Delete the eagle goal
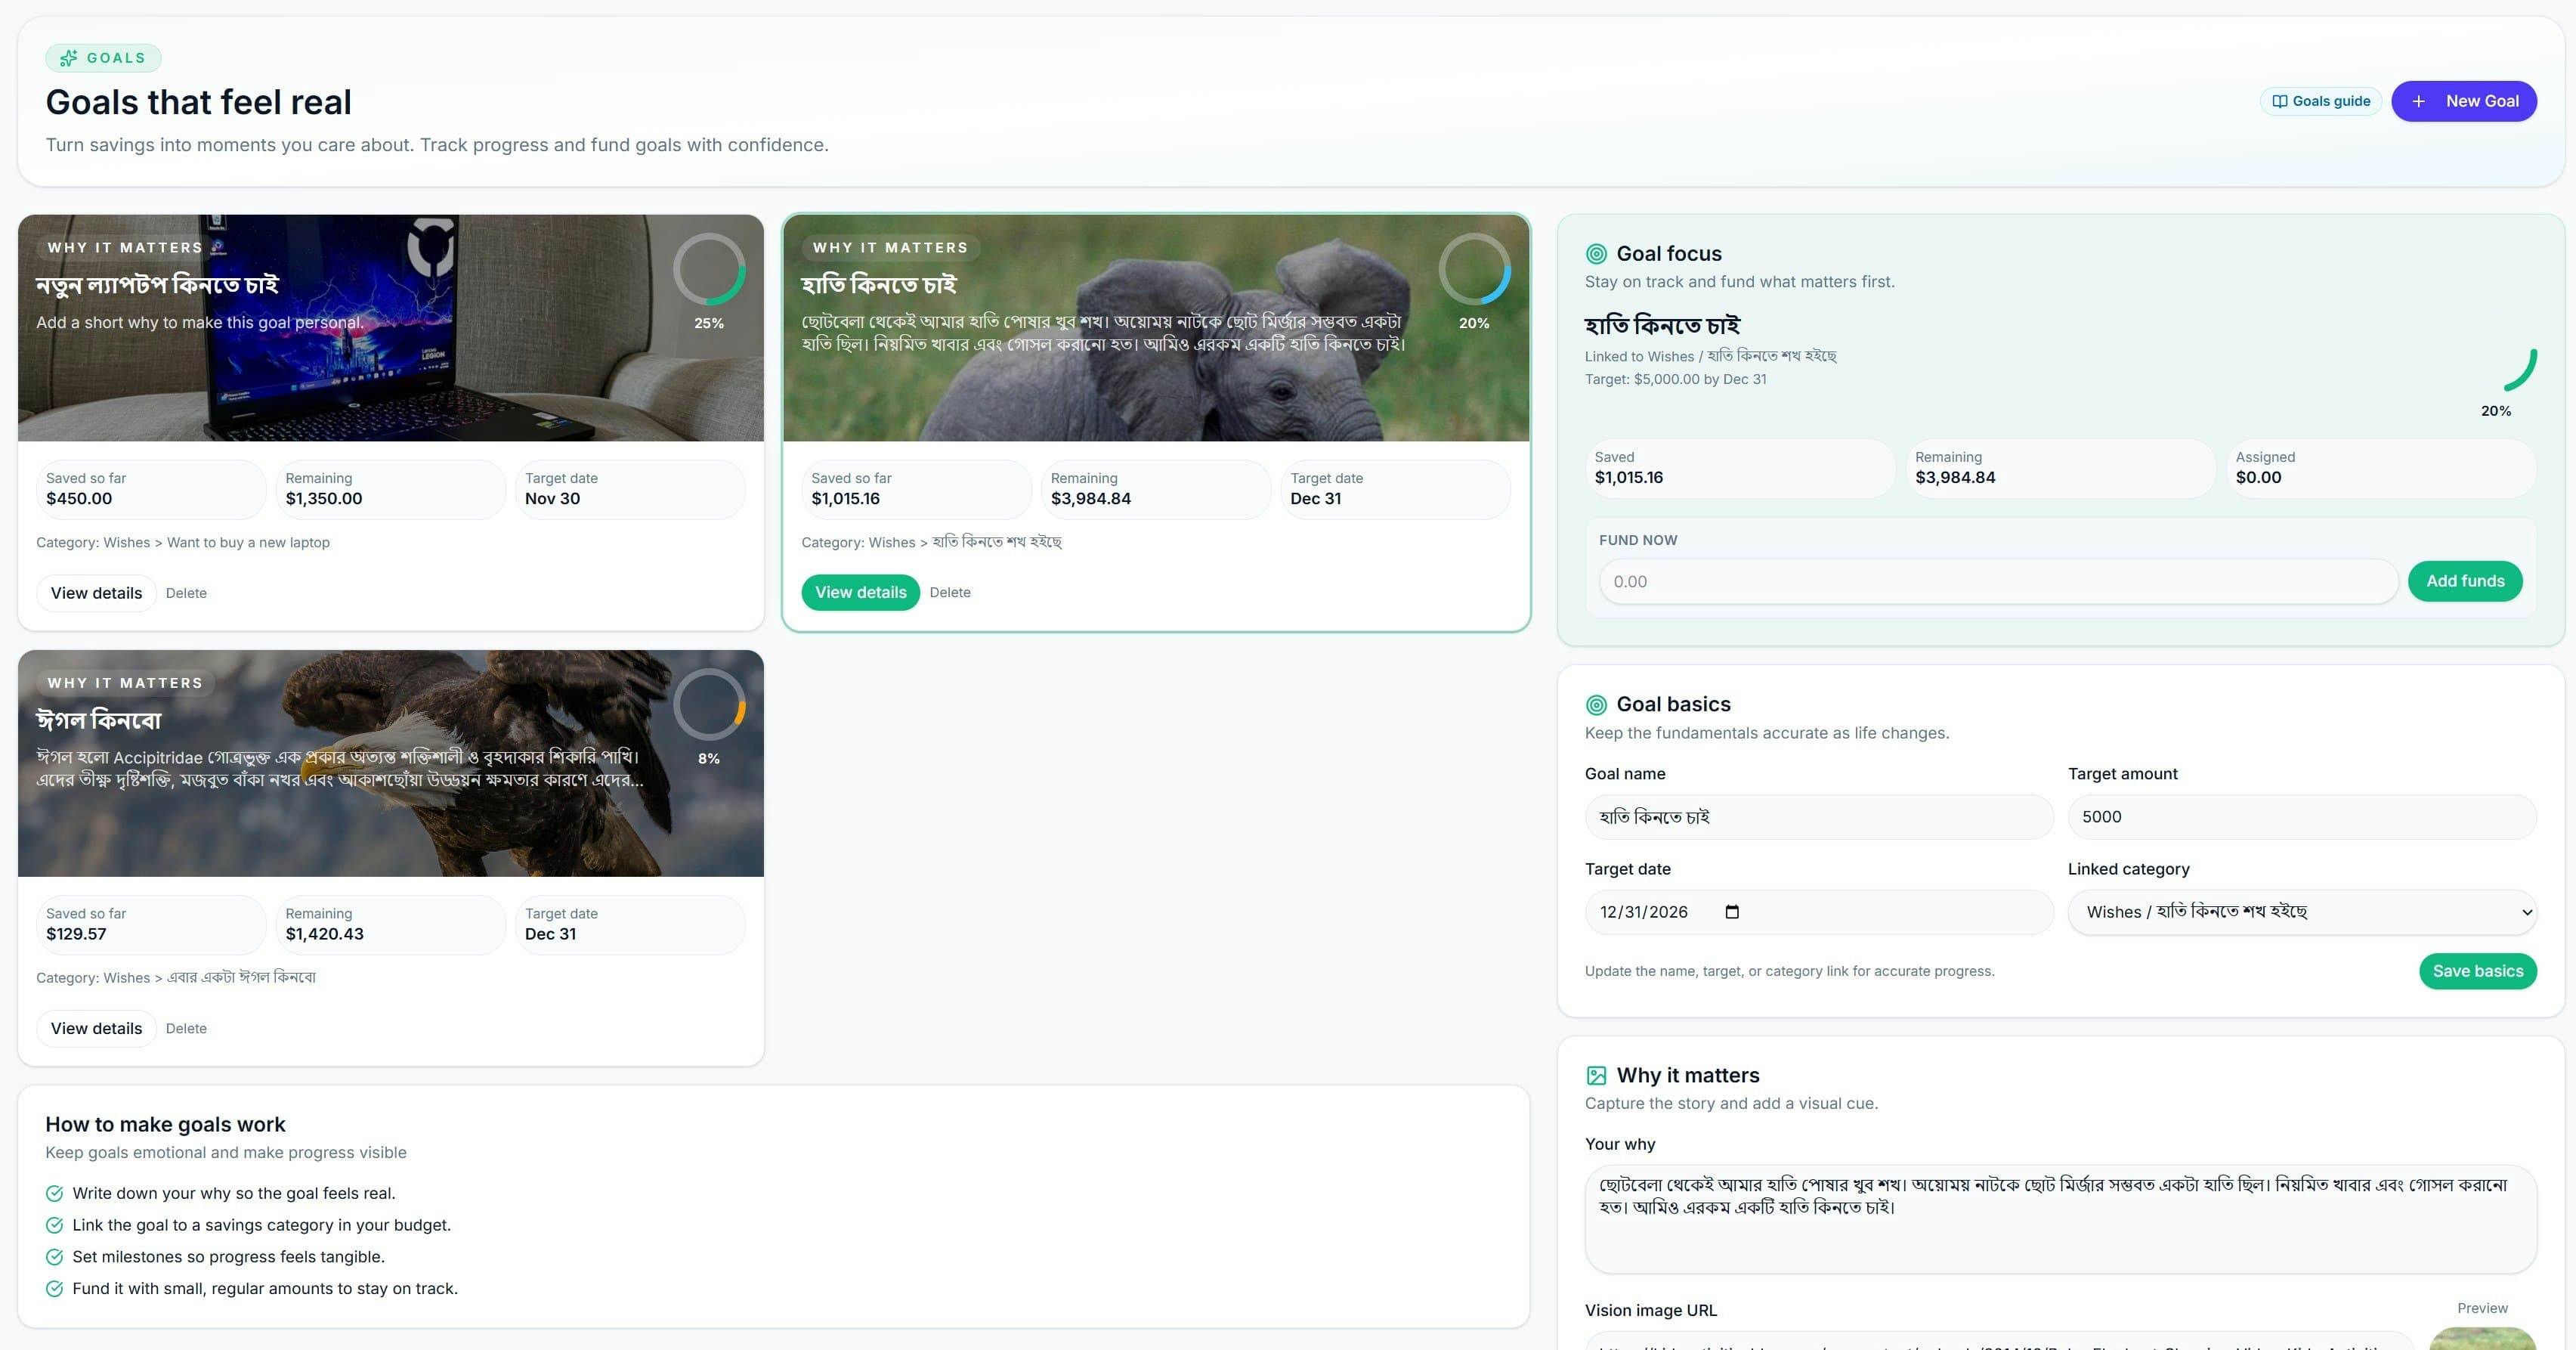2576x1350 pixels. pos(186,1028)
